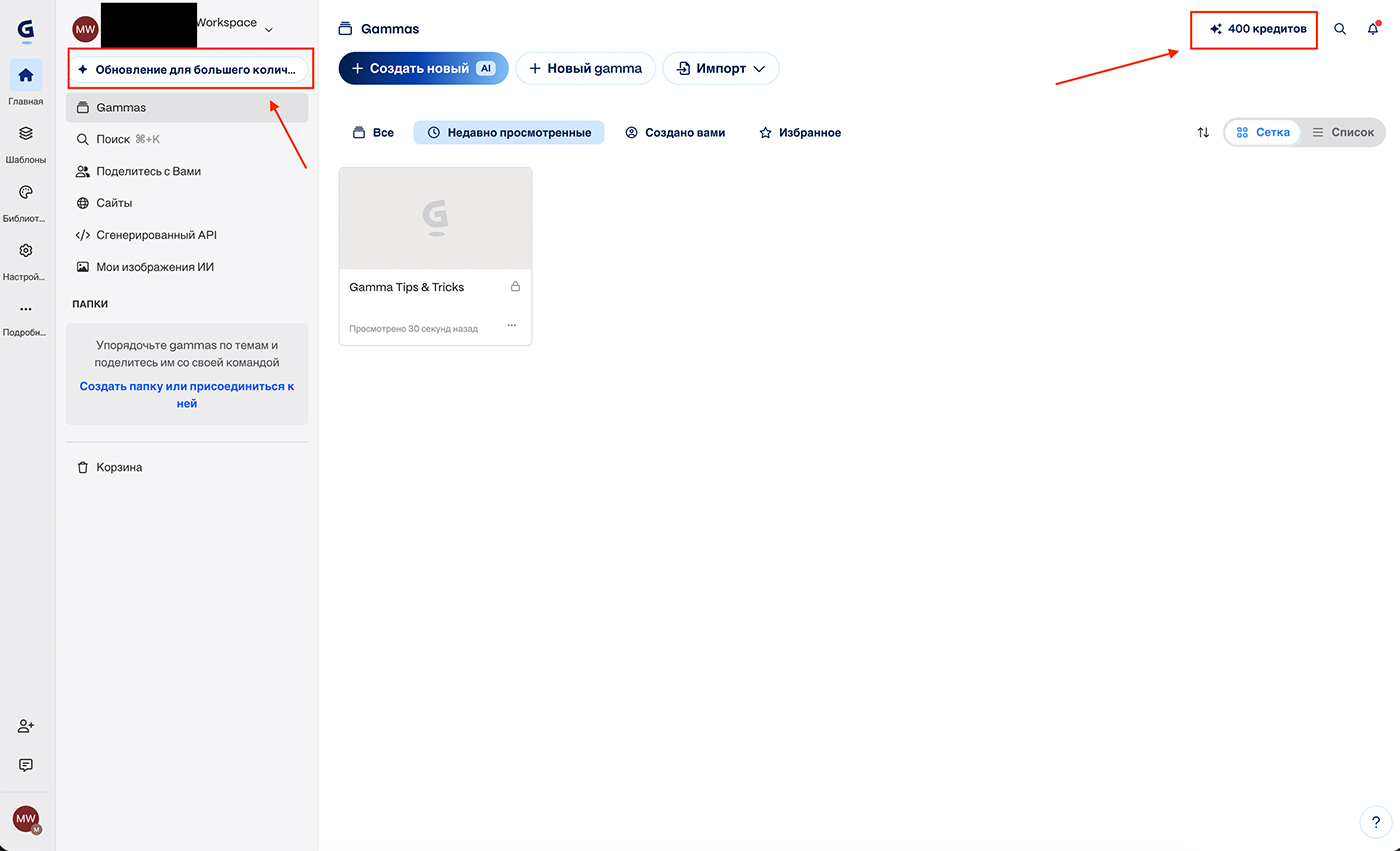Click the sort order arrows icon
This screenshot has width=1400, height=851.
point(1203,132)
